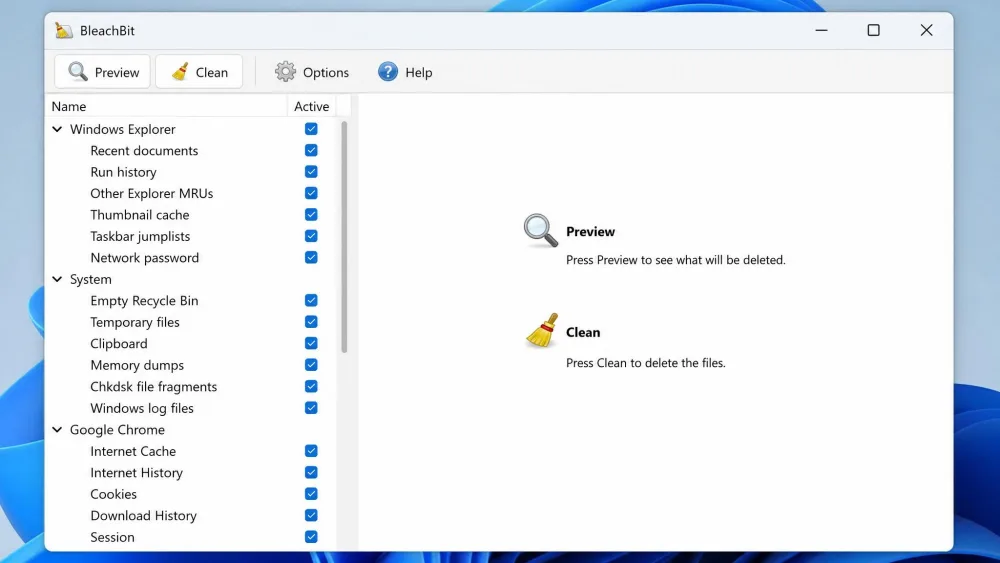The height and width of the screenshot is (563, 1000).
Task: Select the Google Chrome tree row
Action: click(x=191, y=430)
